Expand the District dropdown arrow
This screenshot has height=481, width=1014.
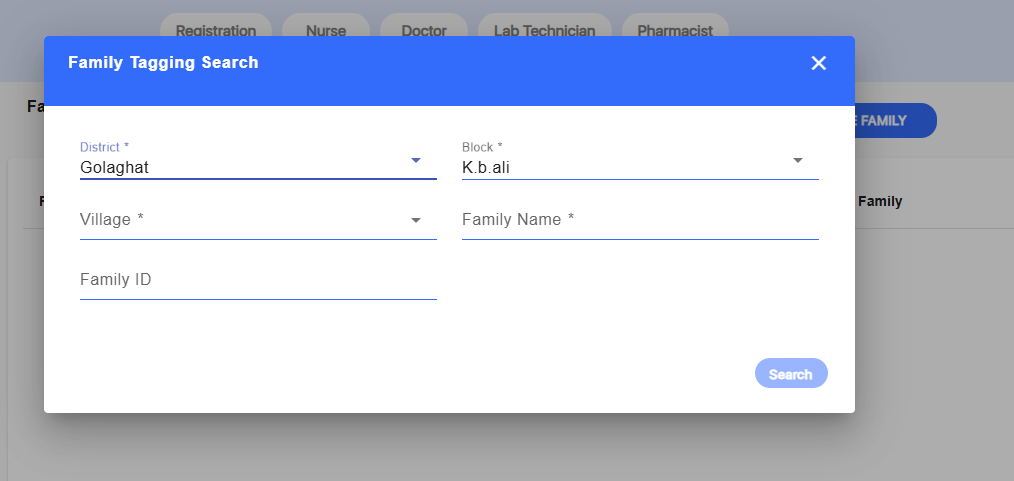coord(416,160)
